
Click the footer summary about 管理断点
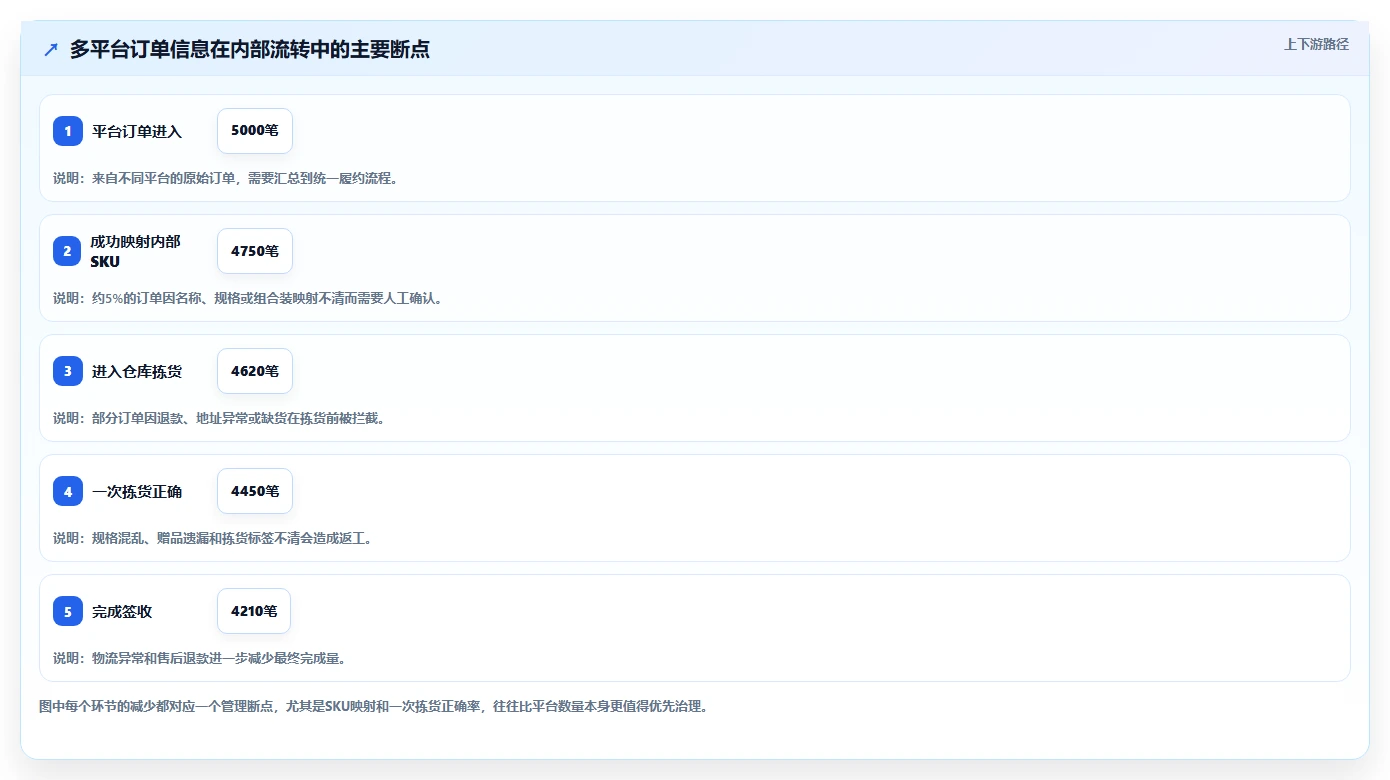click(x=373, y=706)
